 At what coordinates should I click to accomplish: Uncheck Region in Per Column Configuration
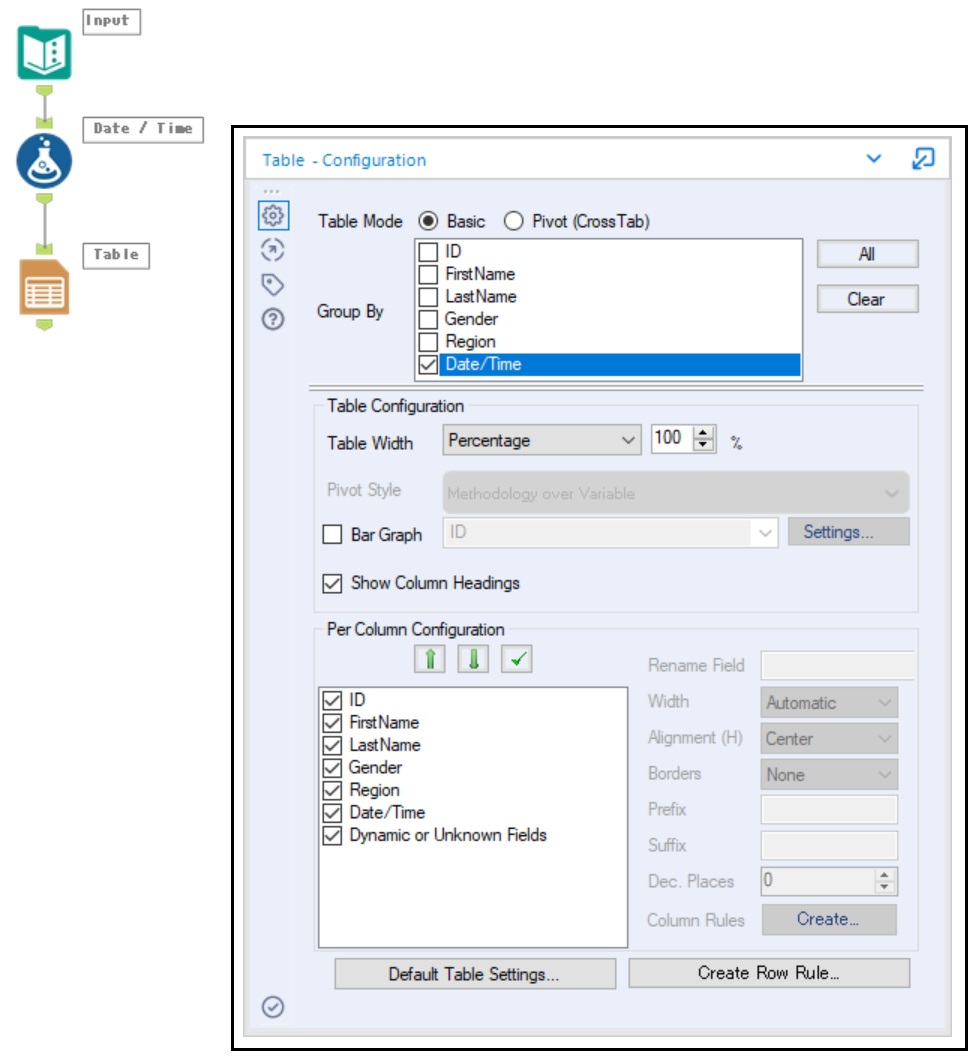(333, 790)
